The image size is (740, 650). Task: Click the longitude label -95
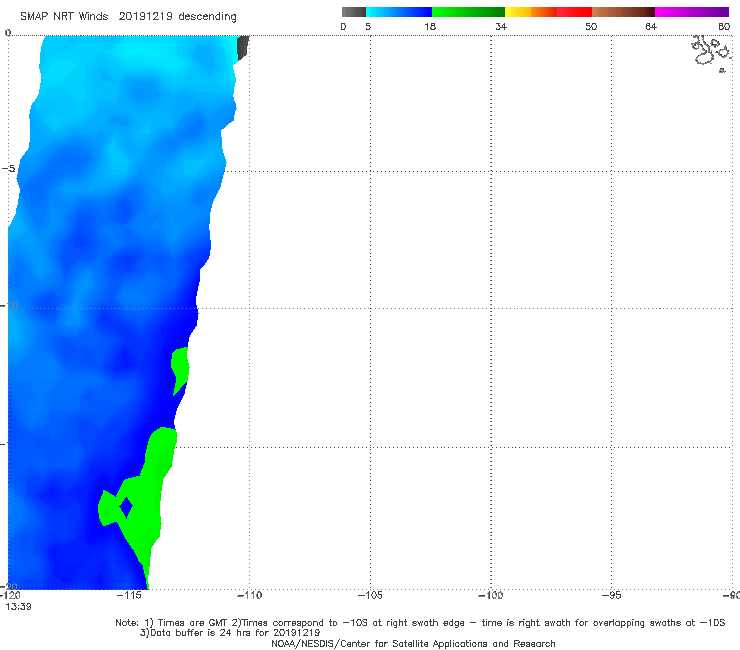pos(611,595)
